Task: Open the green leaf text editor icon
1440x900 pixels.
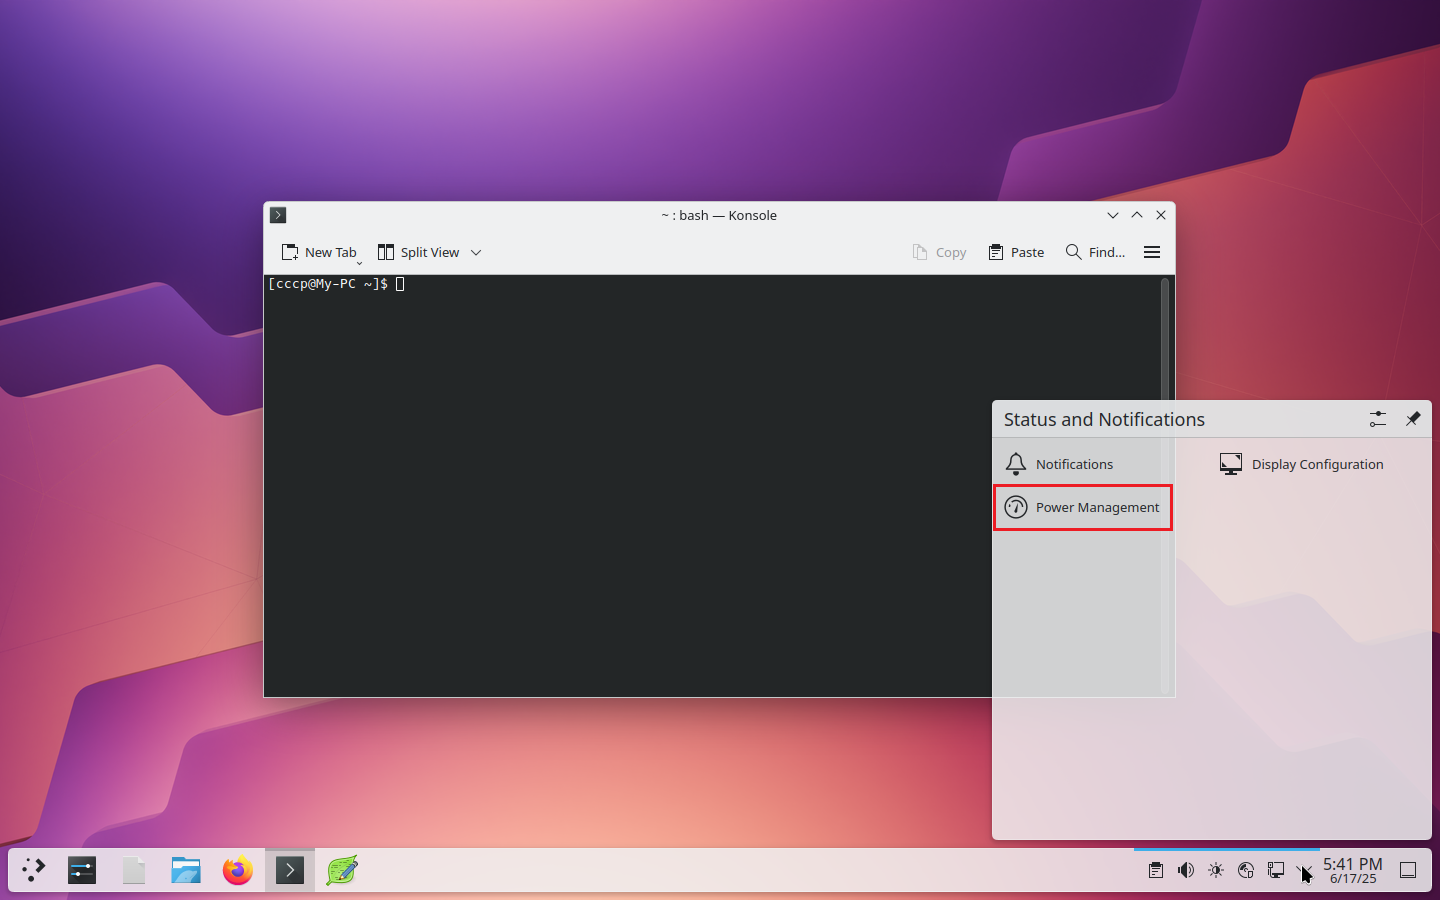Action: coord(342,870)
